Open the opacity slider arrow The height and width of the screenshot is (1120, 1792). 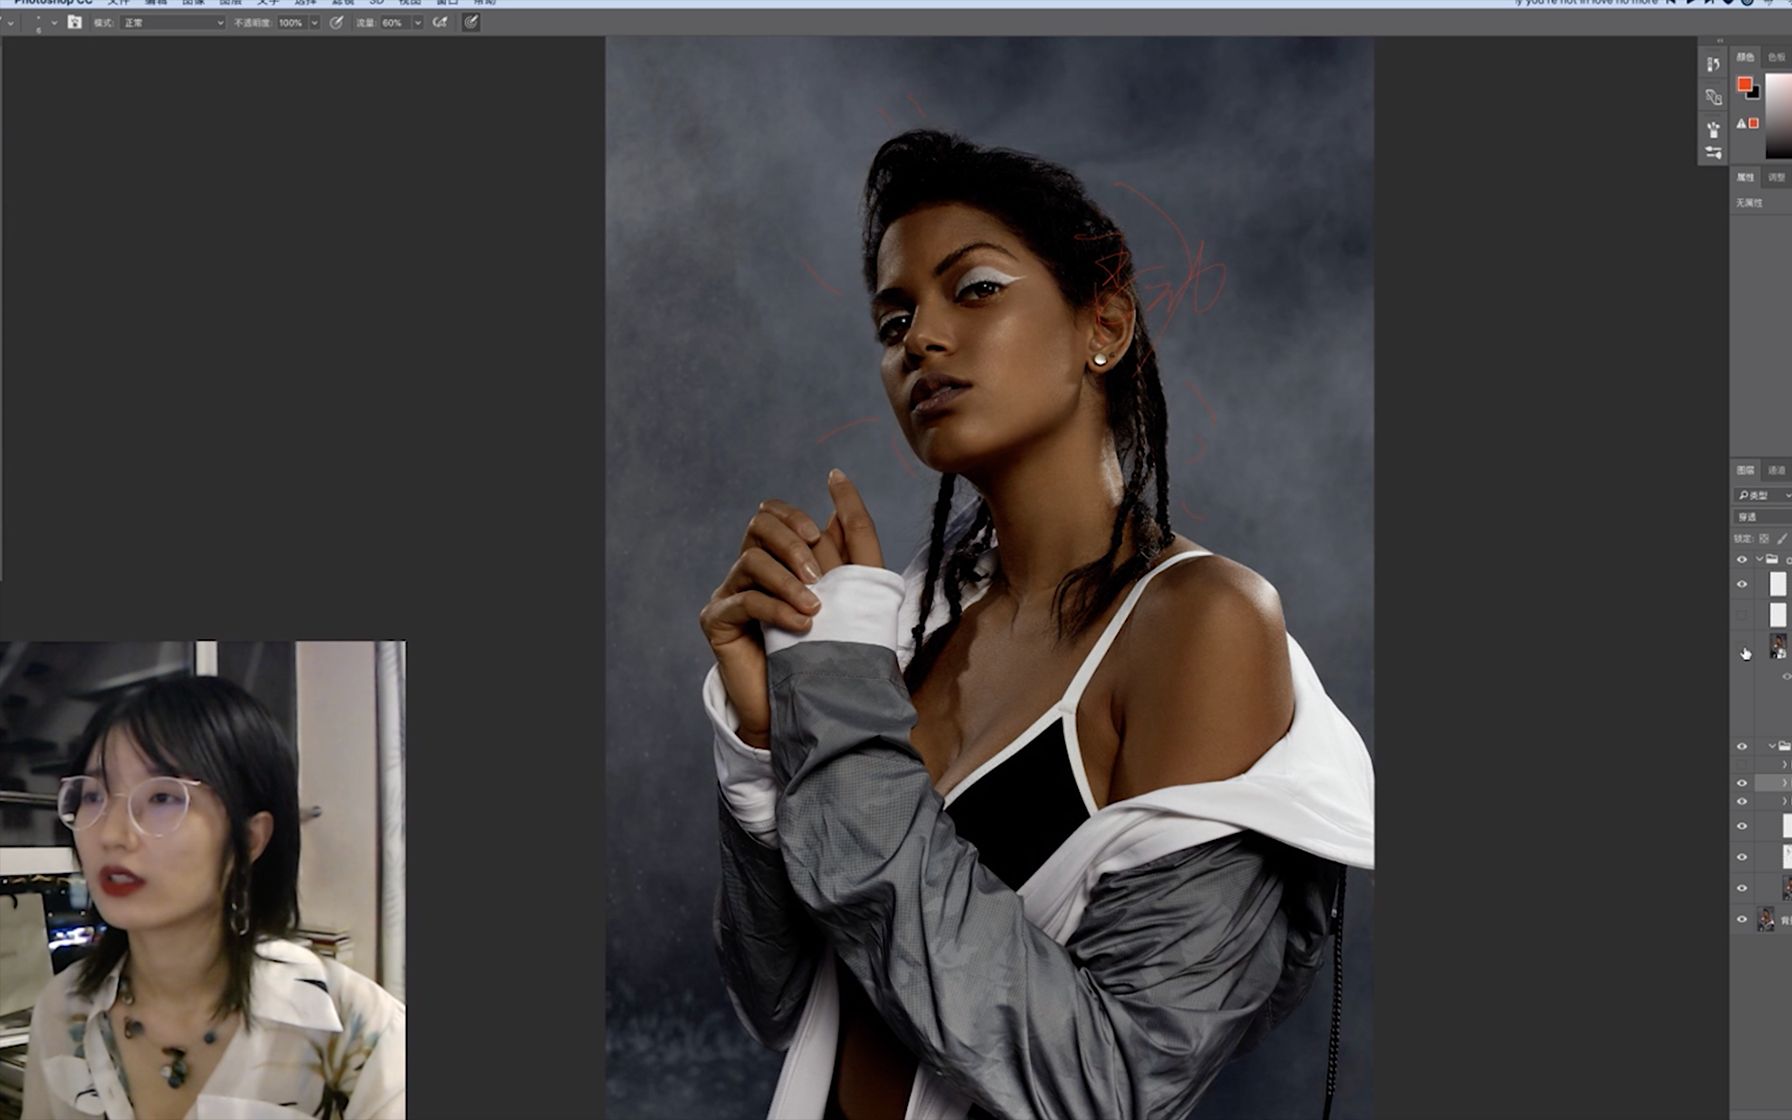pyautogui.click(x=314, y=22)
